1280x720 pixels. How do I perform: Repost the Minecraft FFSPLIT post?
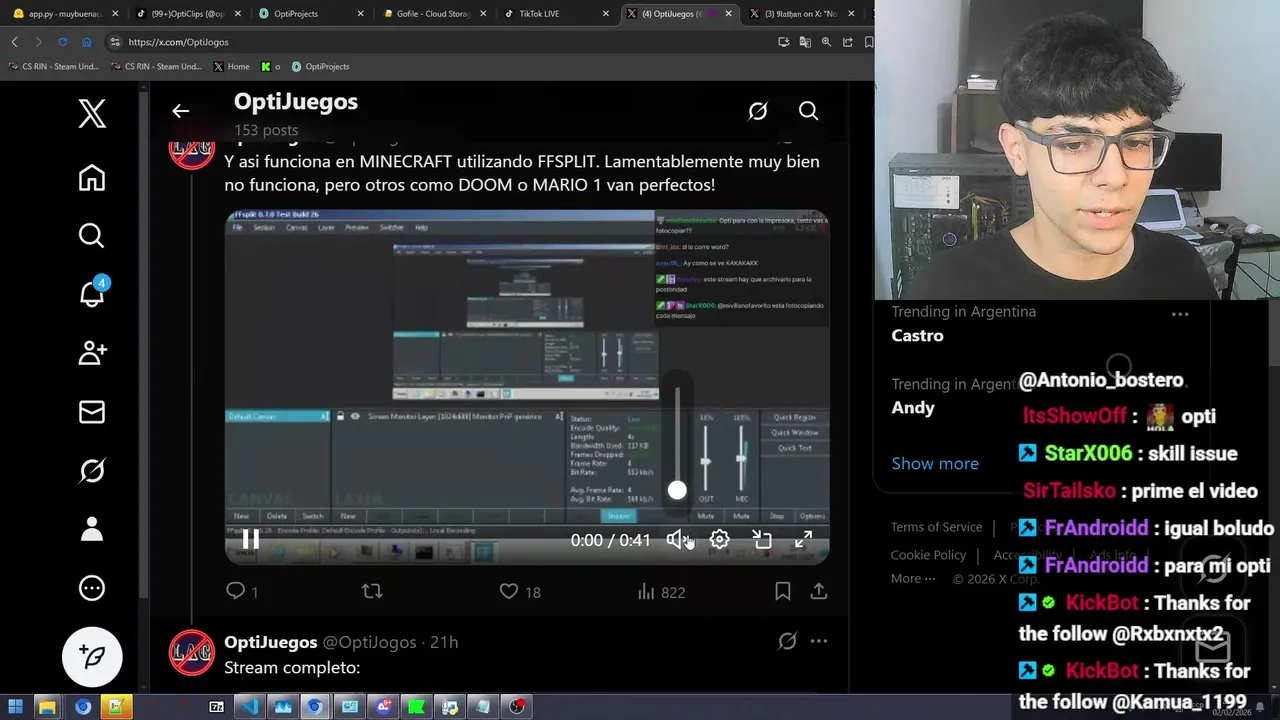click(x=372, y=591)
